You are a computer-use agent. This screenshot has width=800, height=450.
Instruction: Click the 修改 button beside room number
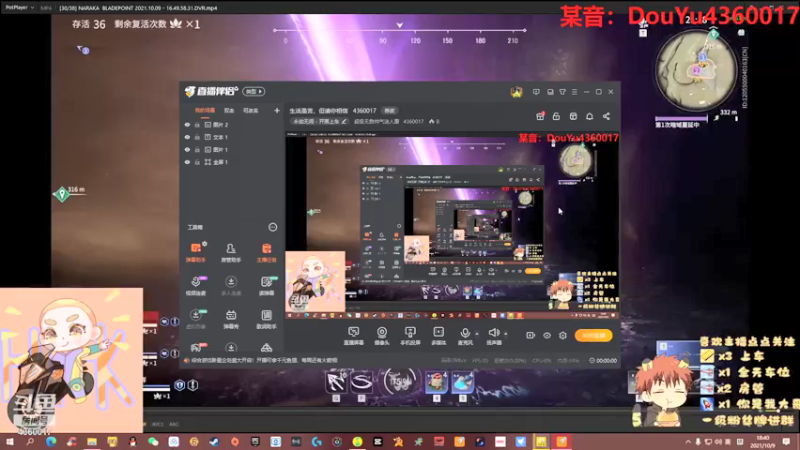[390, 111]
